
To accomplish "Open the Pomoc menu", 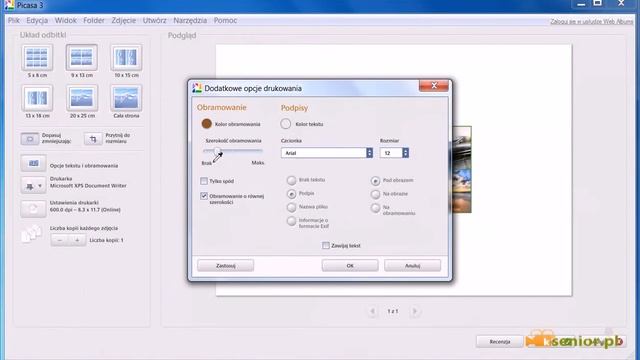I will tap(225, 20).
